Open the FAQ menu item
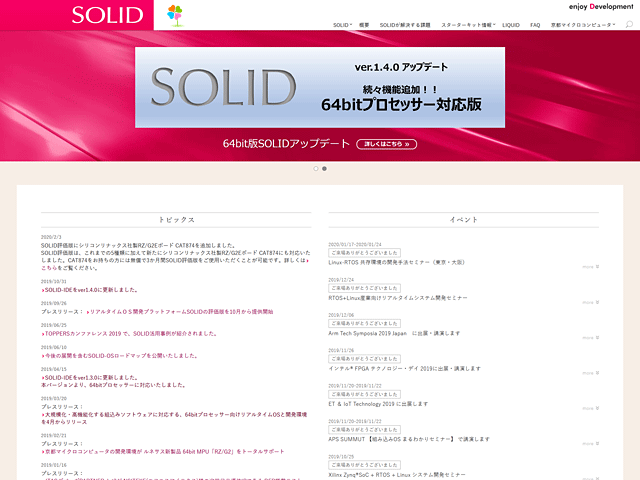 (x=535, y=25)
